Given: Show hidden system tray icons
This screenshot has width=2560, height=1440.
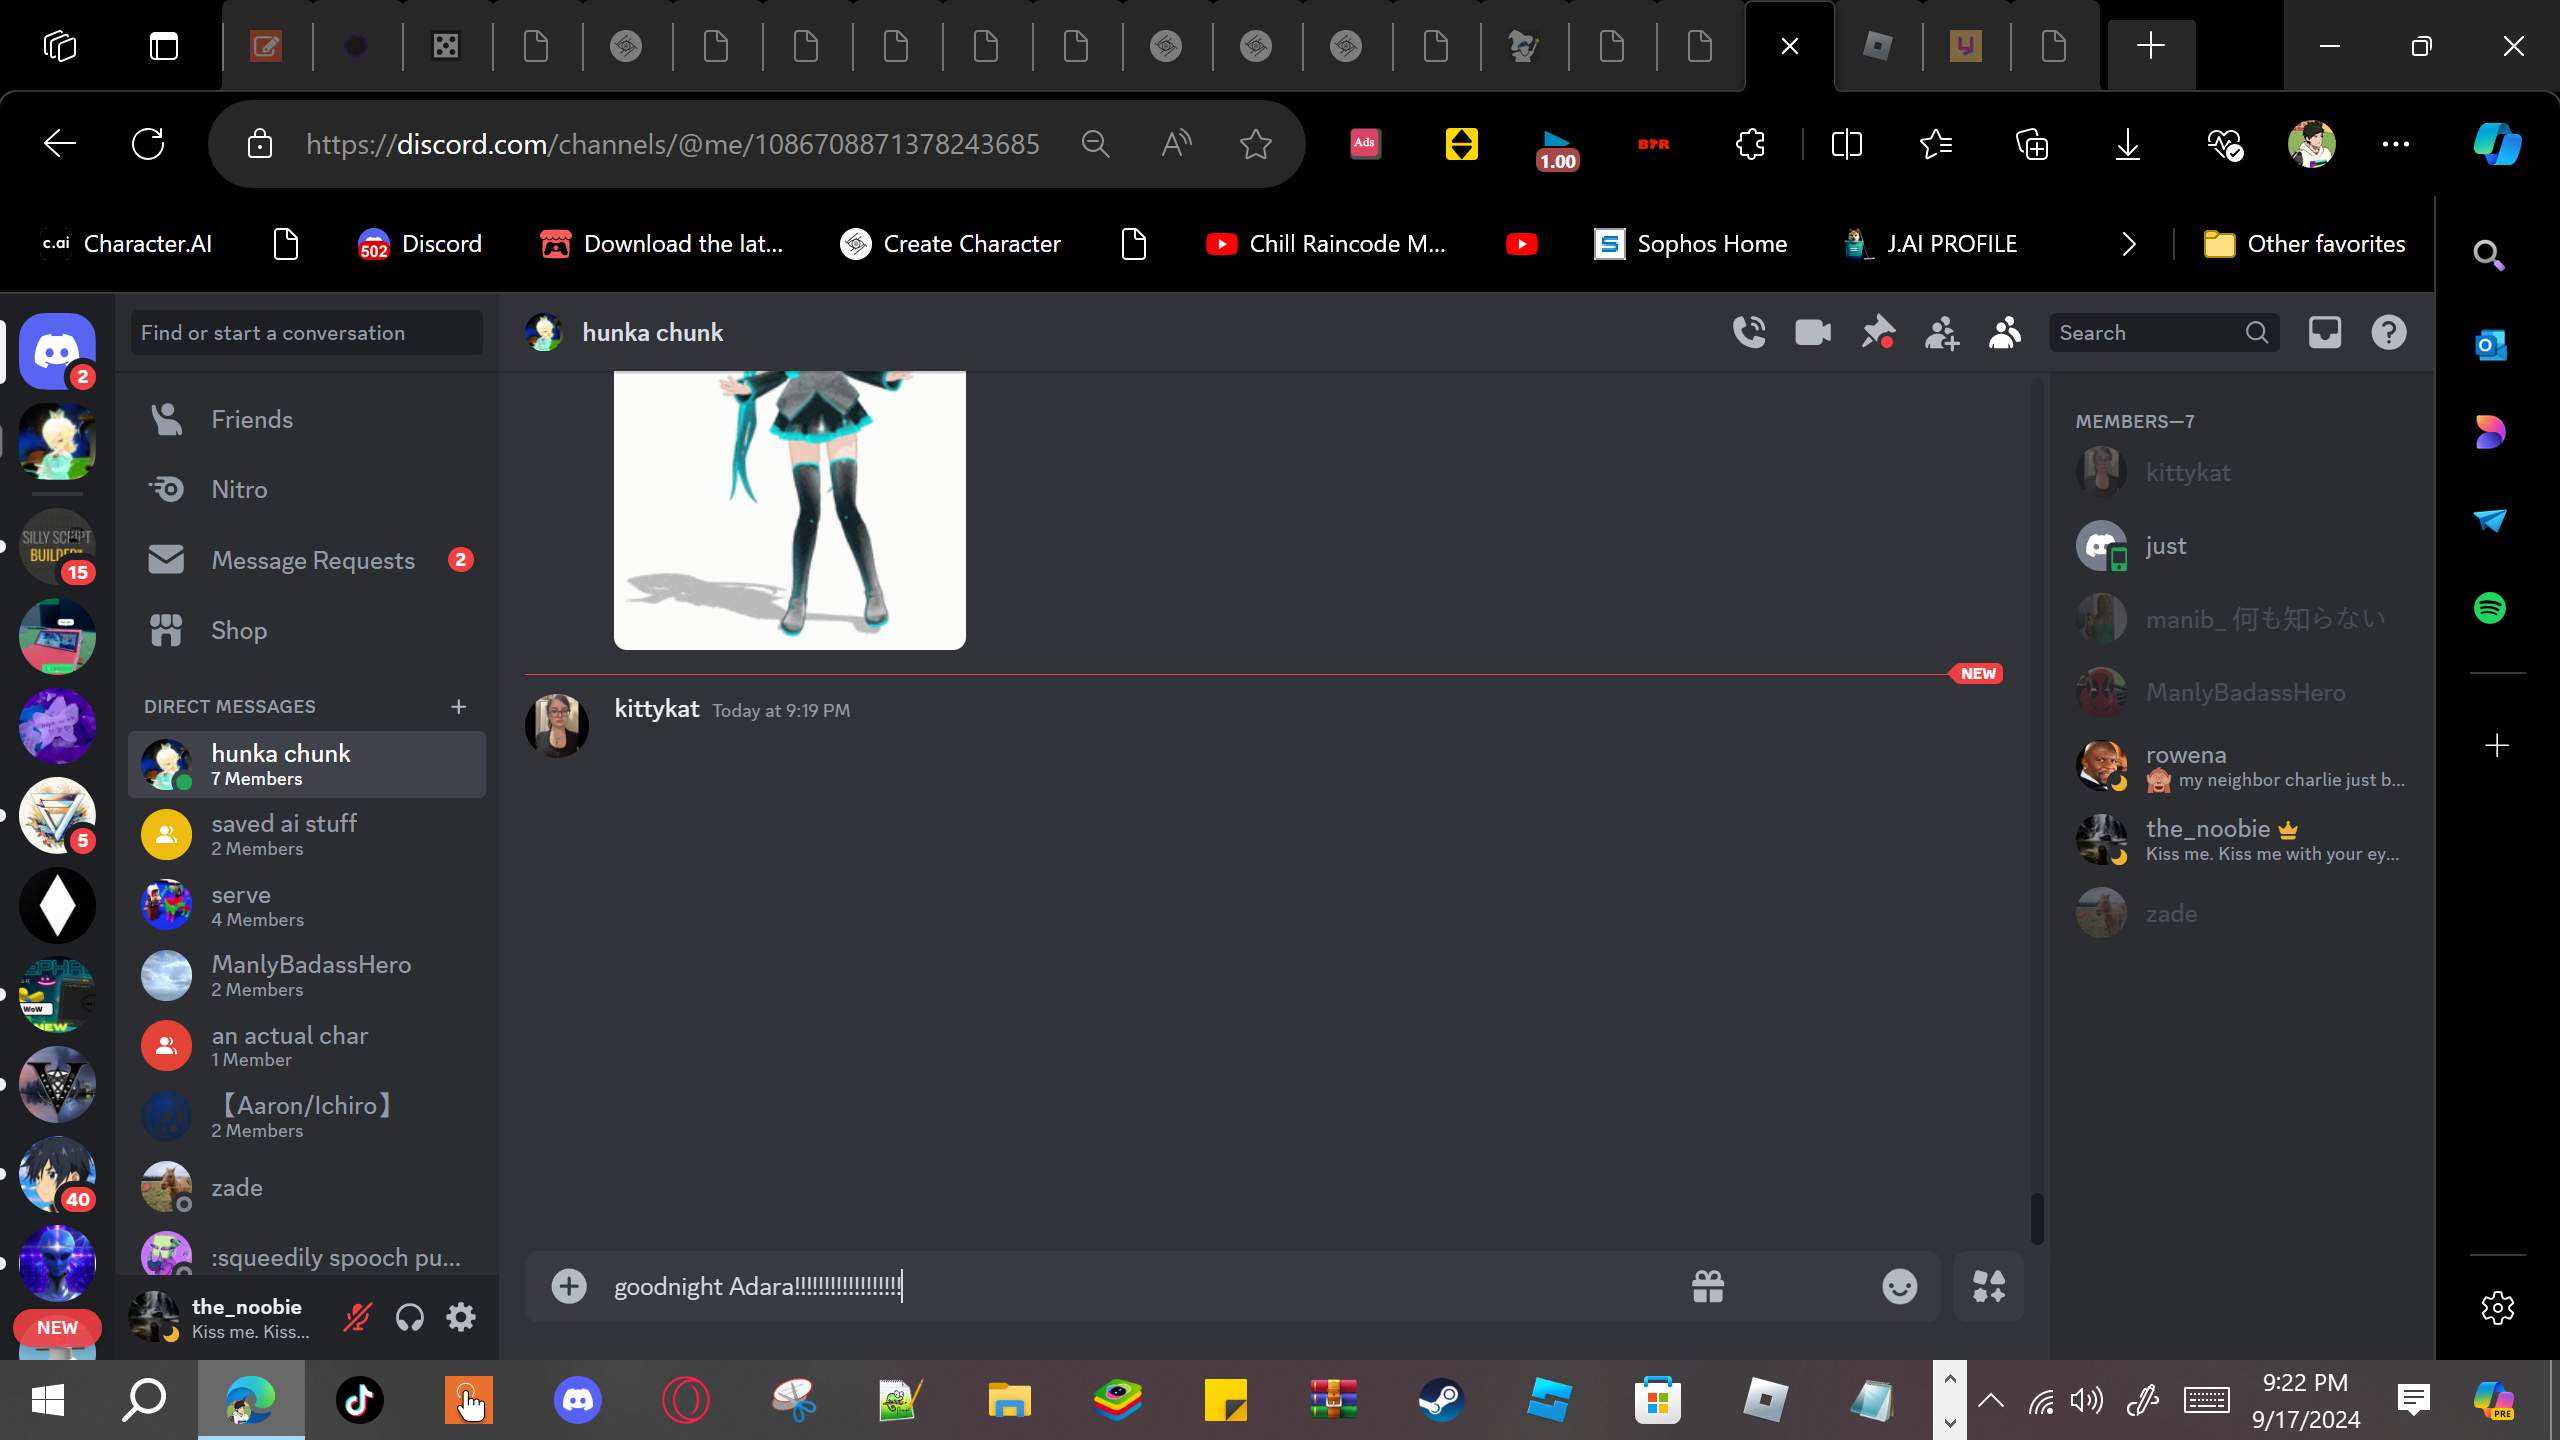Looking at the screenshot, I should (x=1990, y=1400).
